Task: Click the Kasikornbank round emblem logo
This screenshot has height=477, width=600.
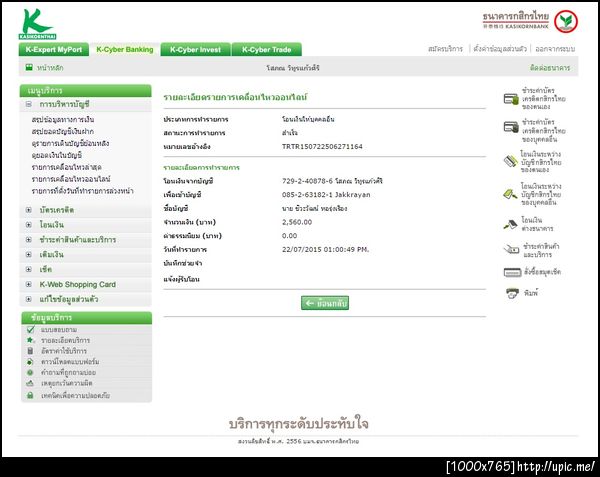Action: pyautogui.click(x=566, y=21)
